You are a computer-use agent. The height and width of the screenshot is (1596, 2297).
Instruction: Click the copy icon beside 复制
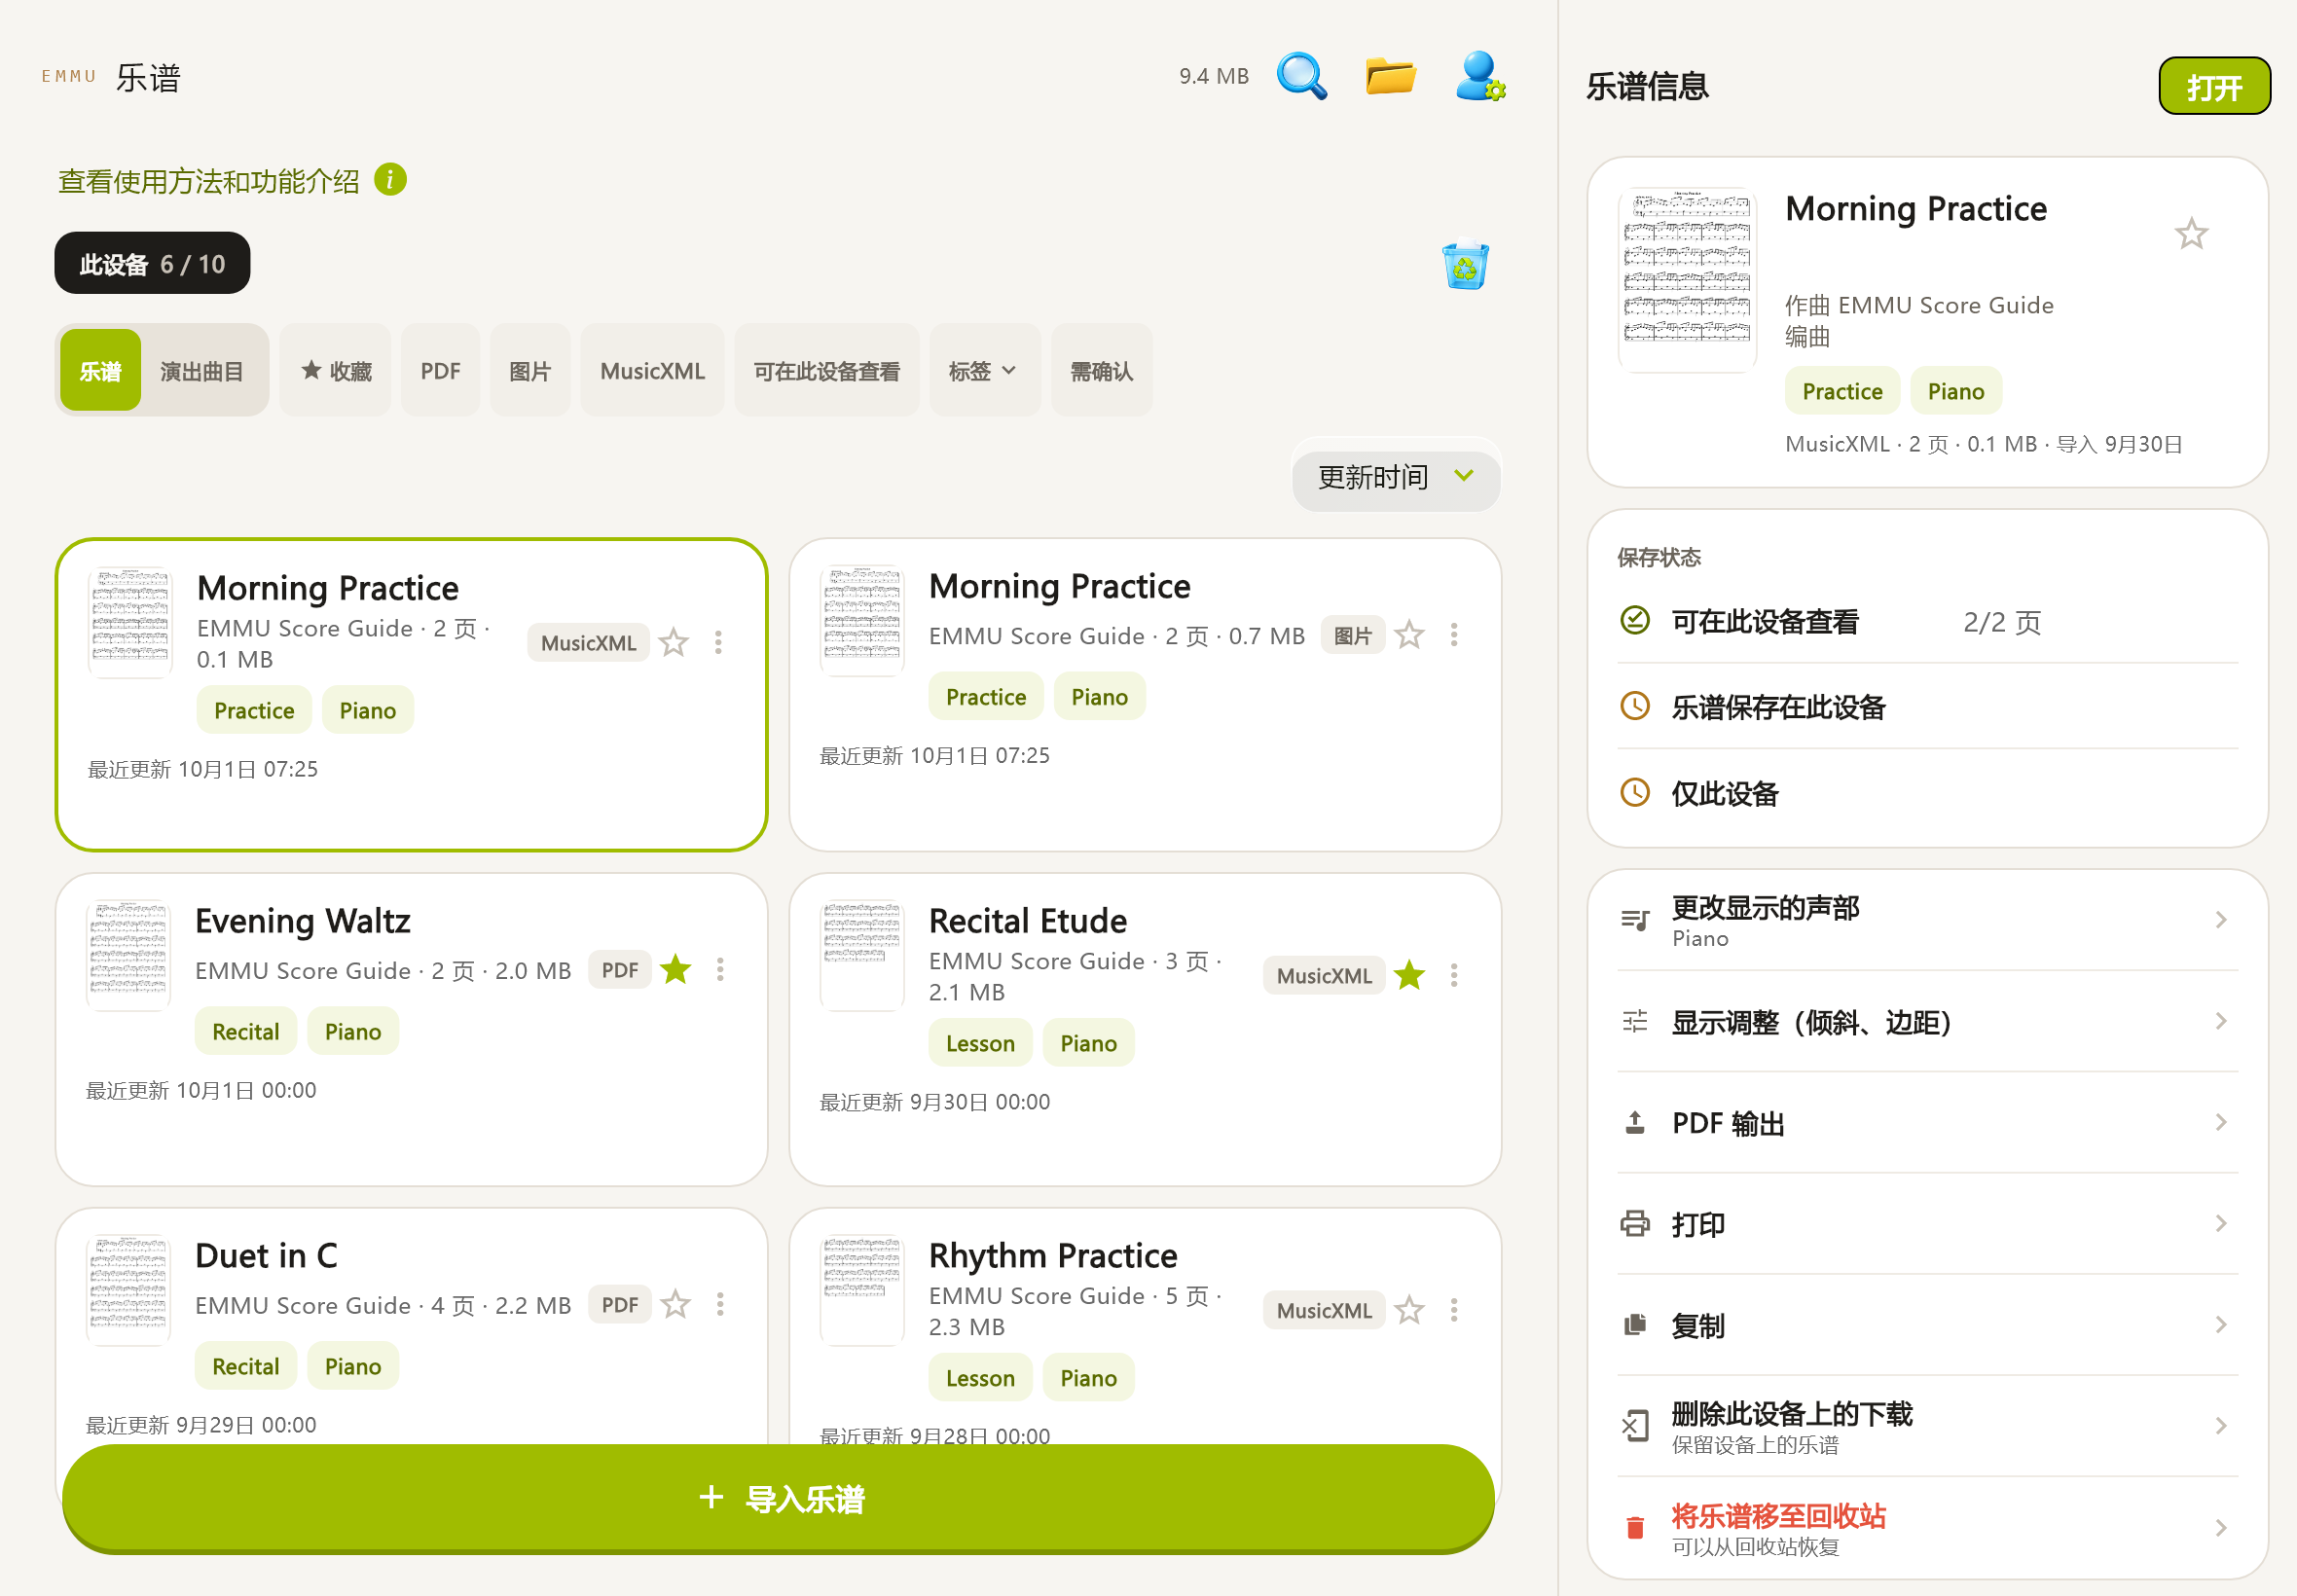(x=1635, y=1325)
